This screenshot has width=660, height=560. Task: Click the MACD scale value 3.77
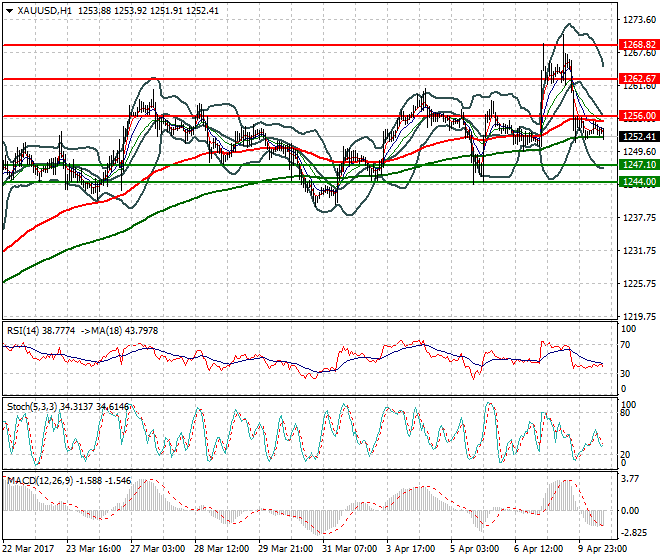630,479
